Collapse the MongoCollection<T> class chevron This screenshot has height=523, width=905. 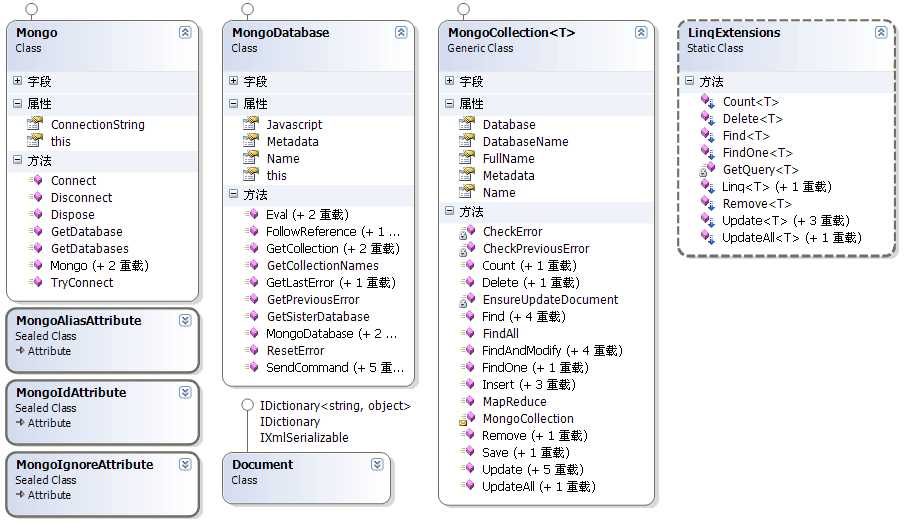click(641, 32)
